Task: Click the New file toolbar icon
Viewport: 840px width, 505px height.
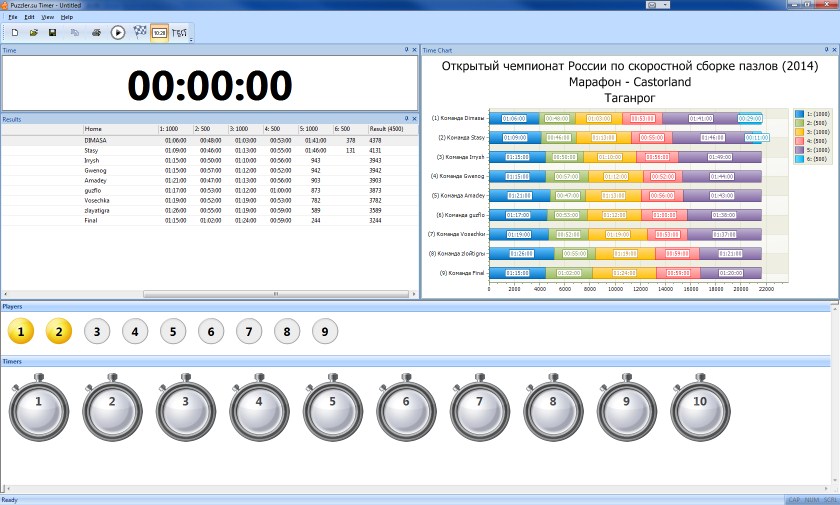Action: click(x=16, y=32)
